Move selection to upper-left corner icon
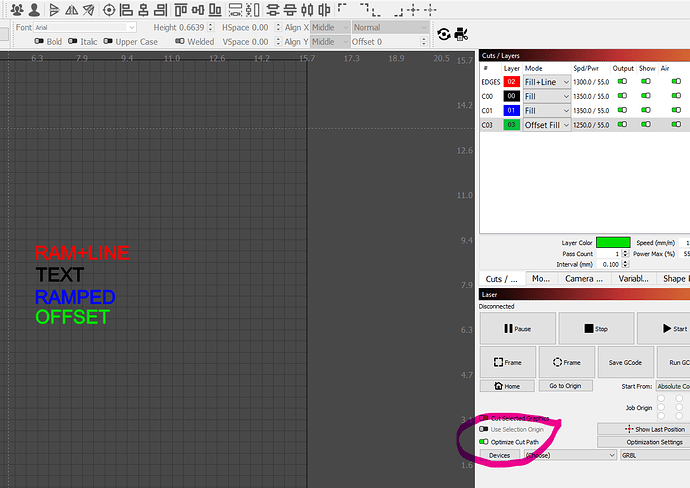The width and height of the screenshot is (690, 488). pyautogui.click(x=342, y=7)
